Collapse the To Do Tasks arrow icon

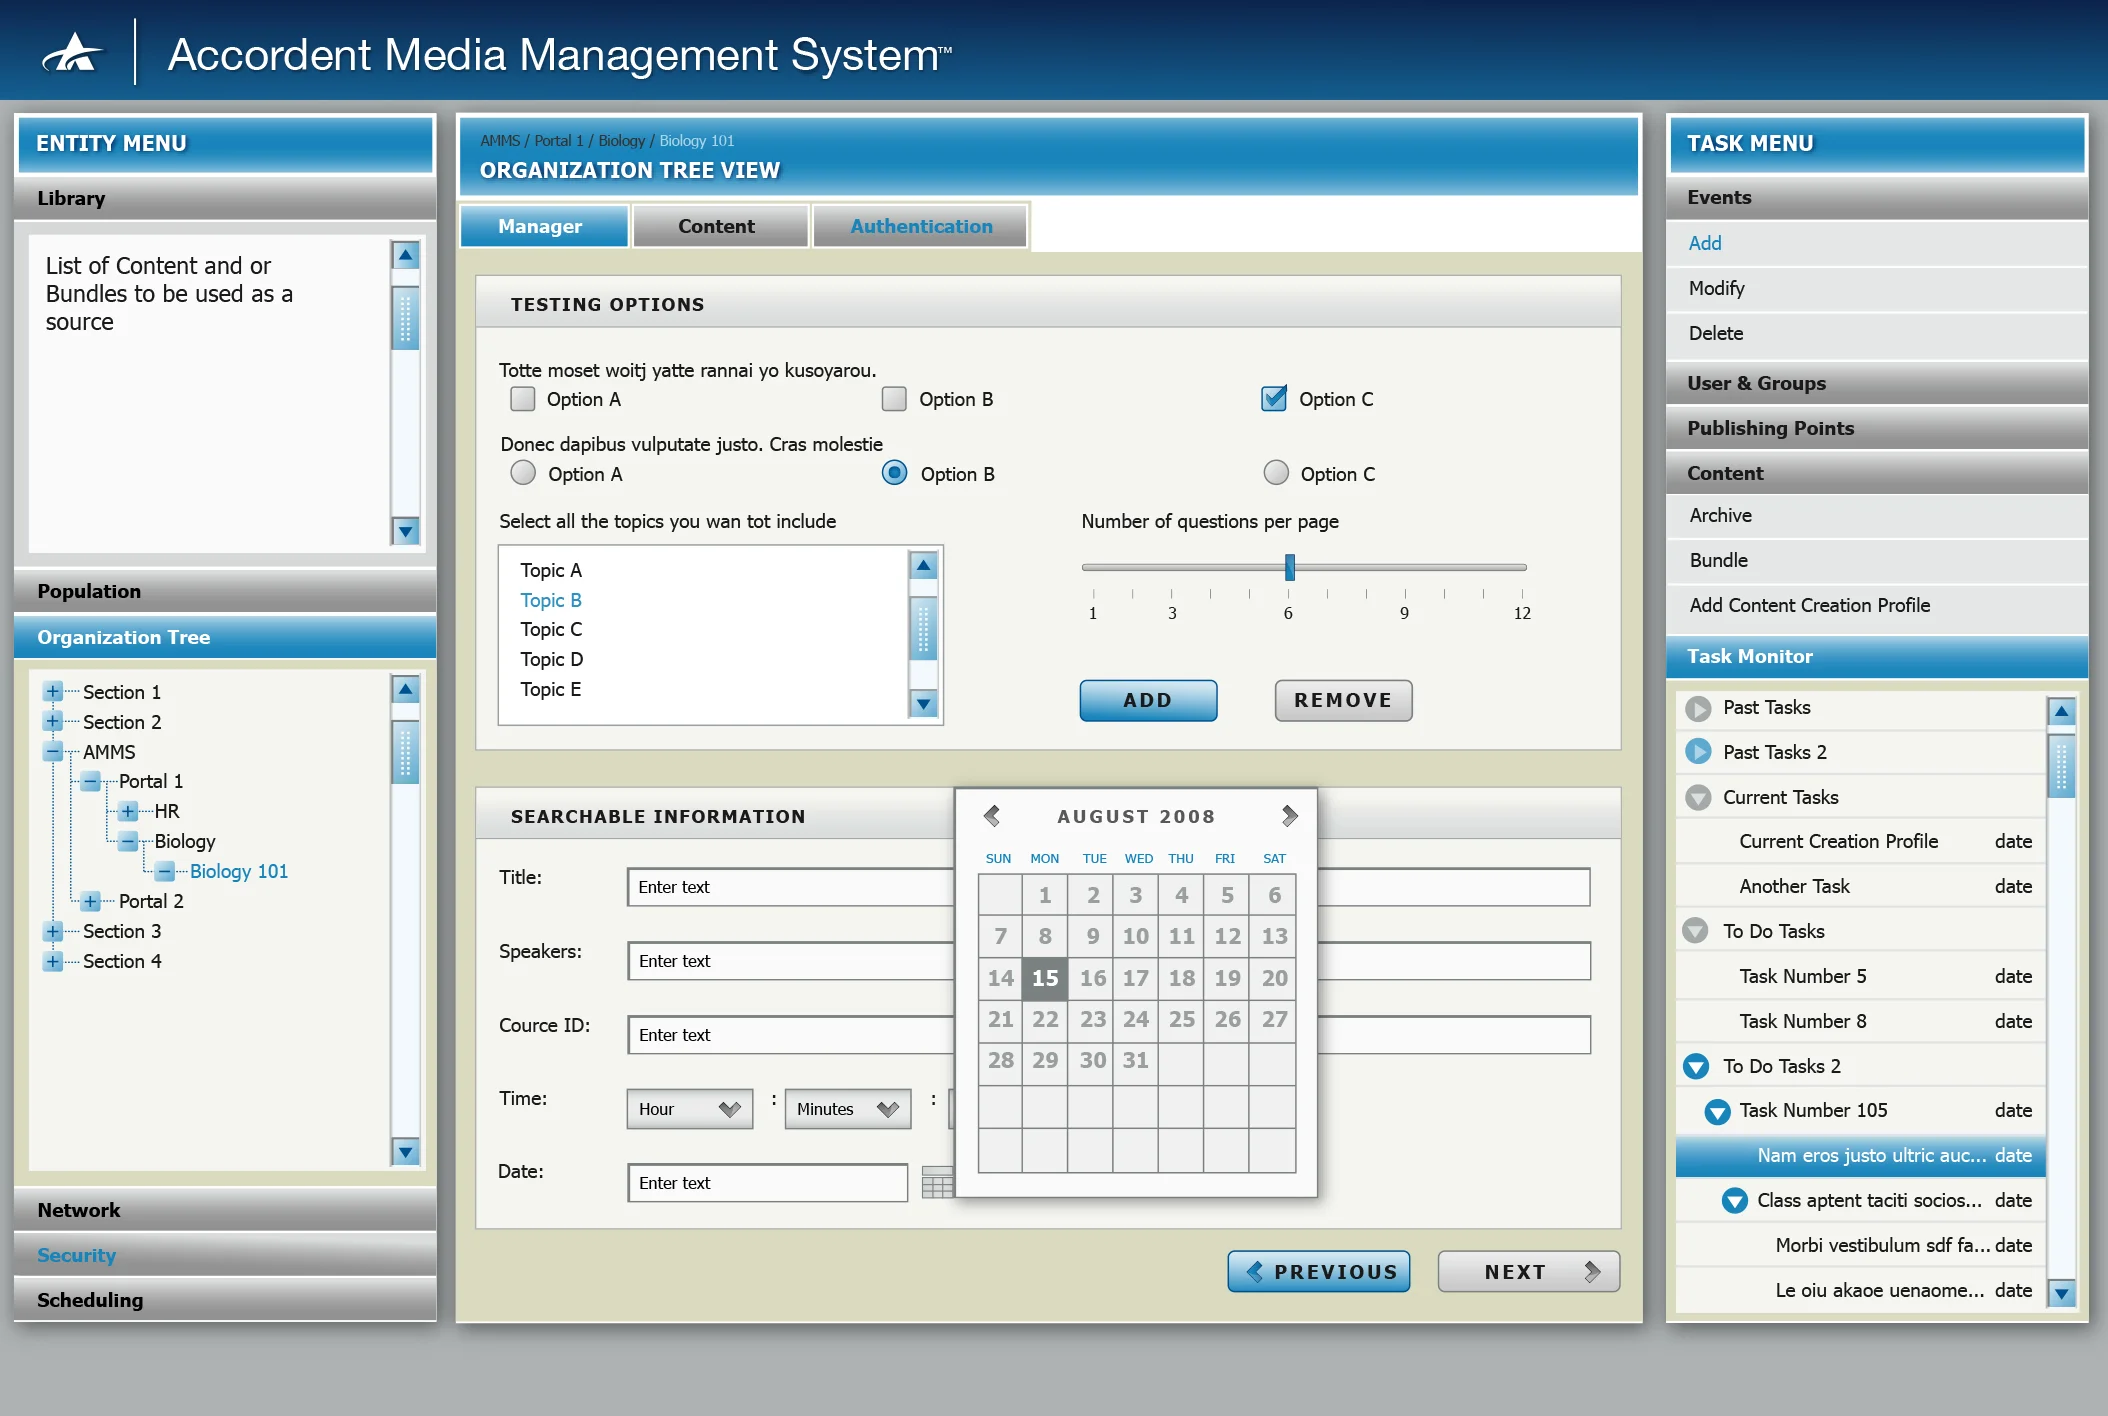(1695, 931)
